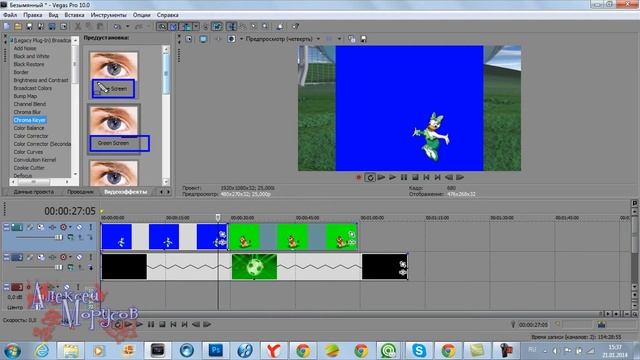The width and height of the screenshot is (640, 360).
Task: Open the Инструменты menu
Action: click(109, 15)
